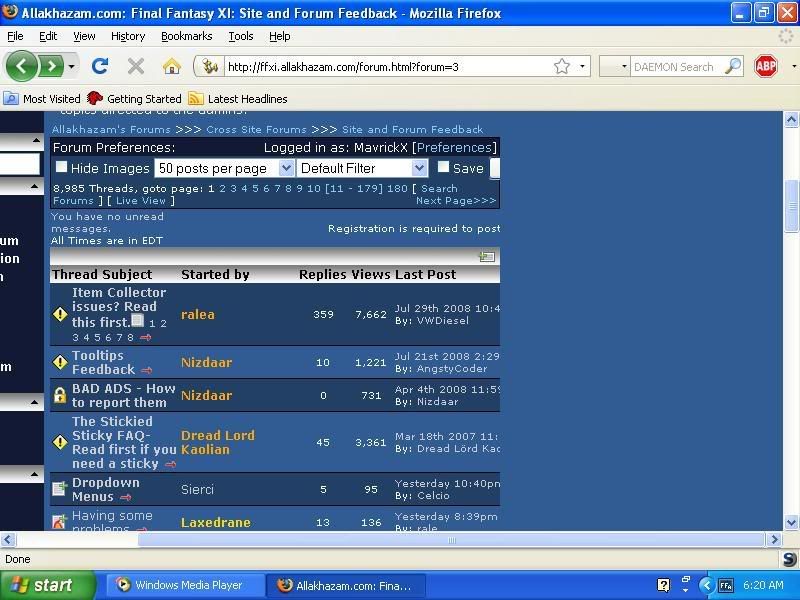Open the Default Filter dropdown
800x600 pixels.
click(362, 168)
